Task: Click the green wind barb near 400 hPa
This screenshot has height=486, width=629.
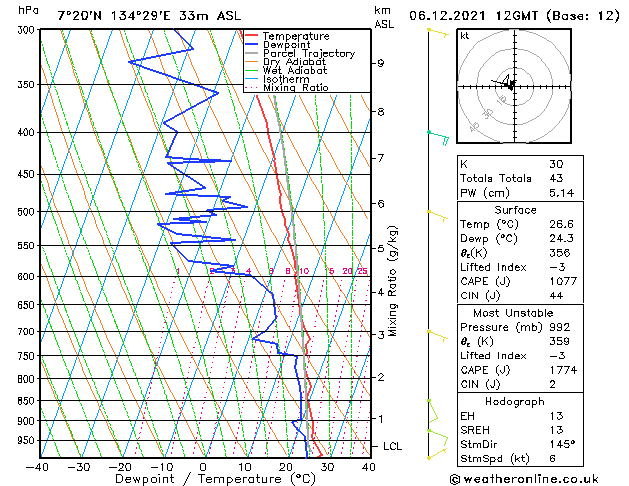Action: [438, 136]
